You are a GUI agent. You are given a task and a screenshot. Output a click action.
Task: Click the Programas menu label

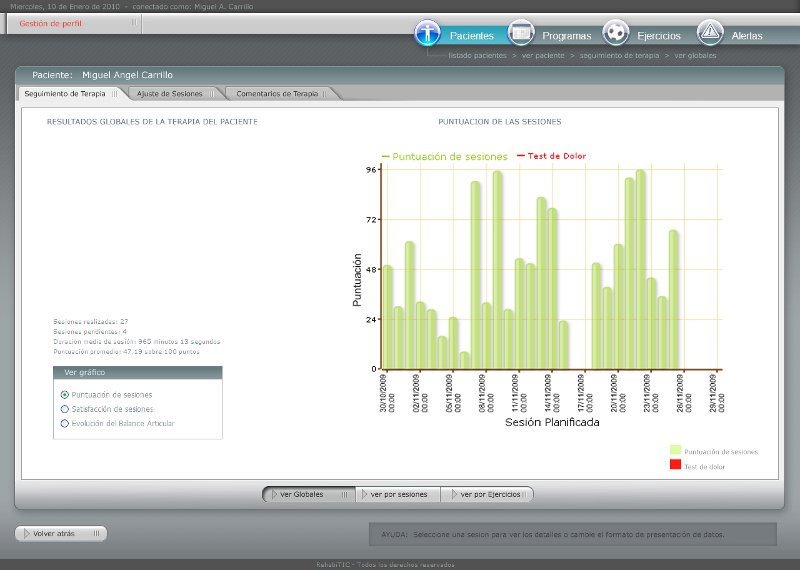tap(566, 36)
